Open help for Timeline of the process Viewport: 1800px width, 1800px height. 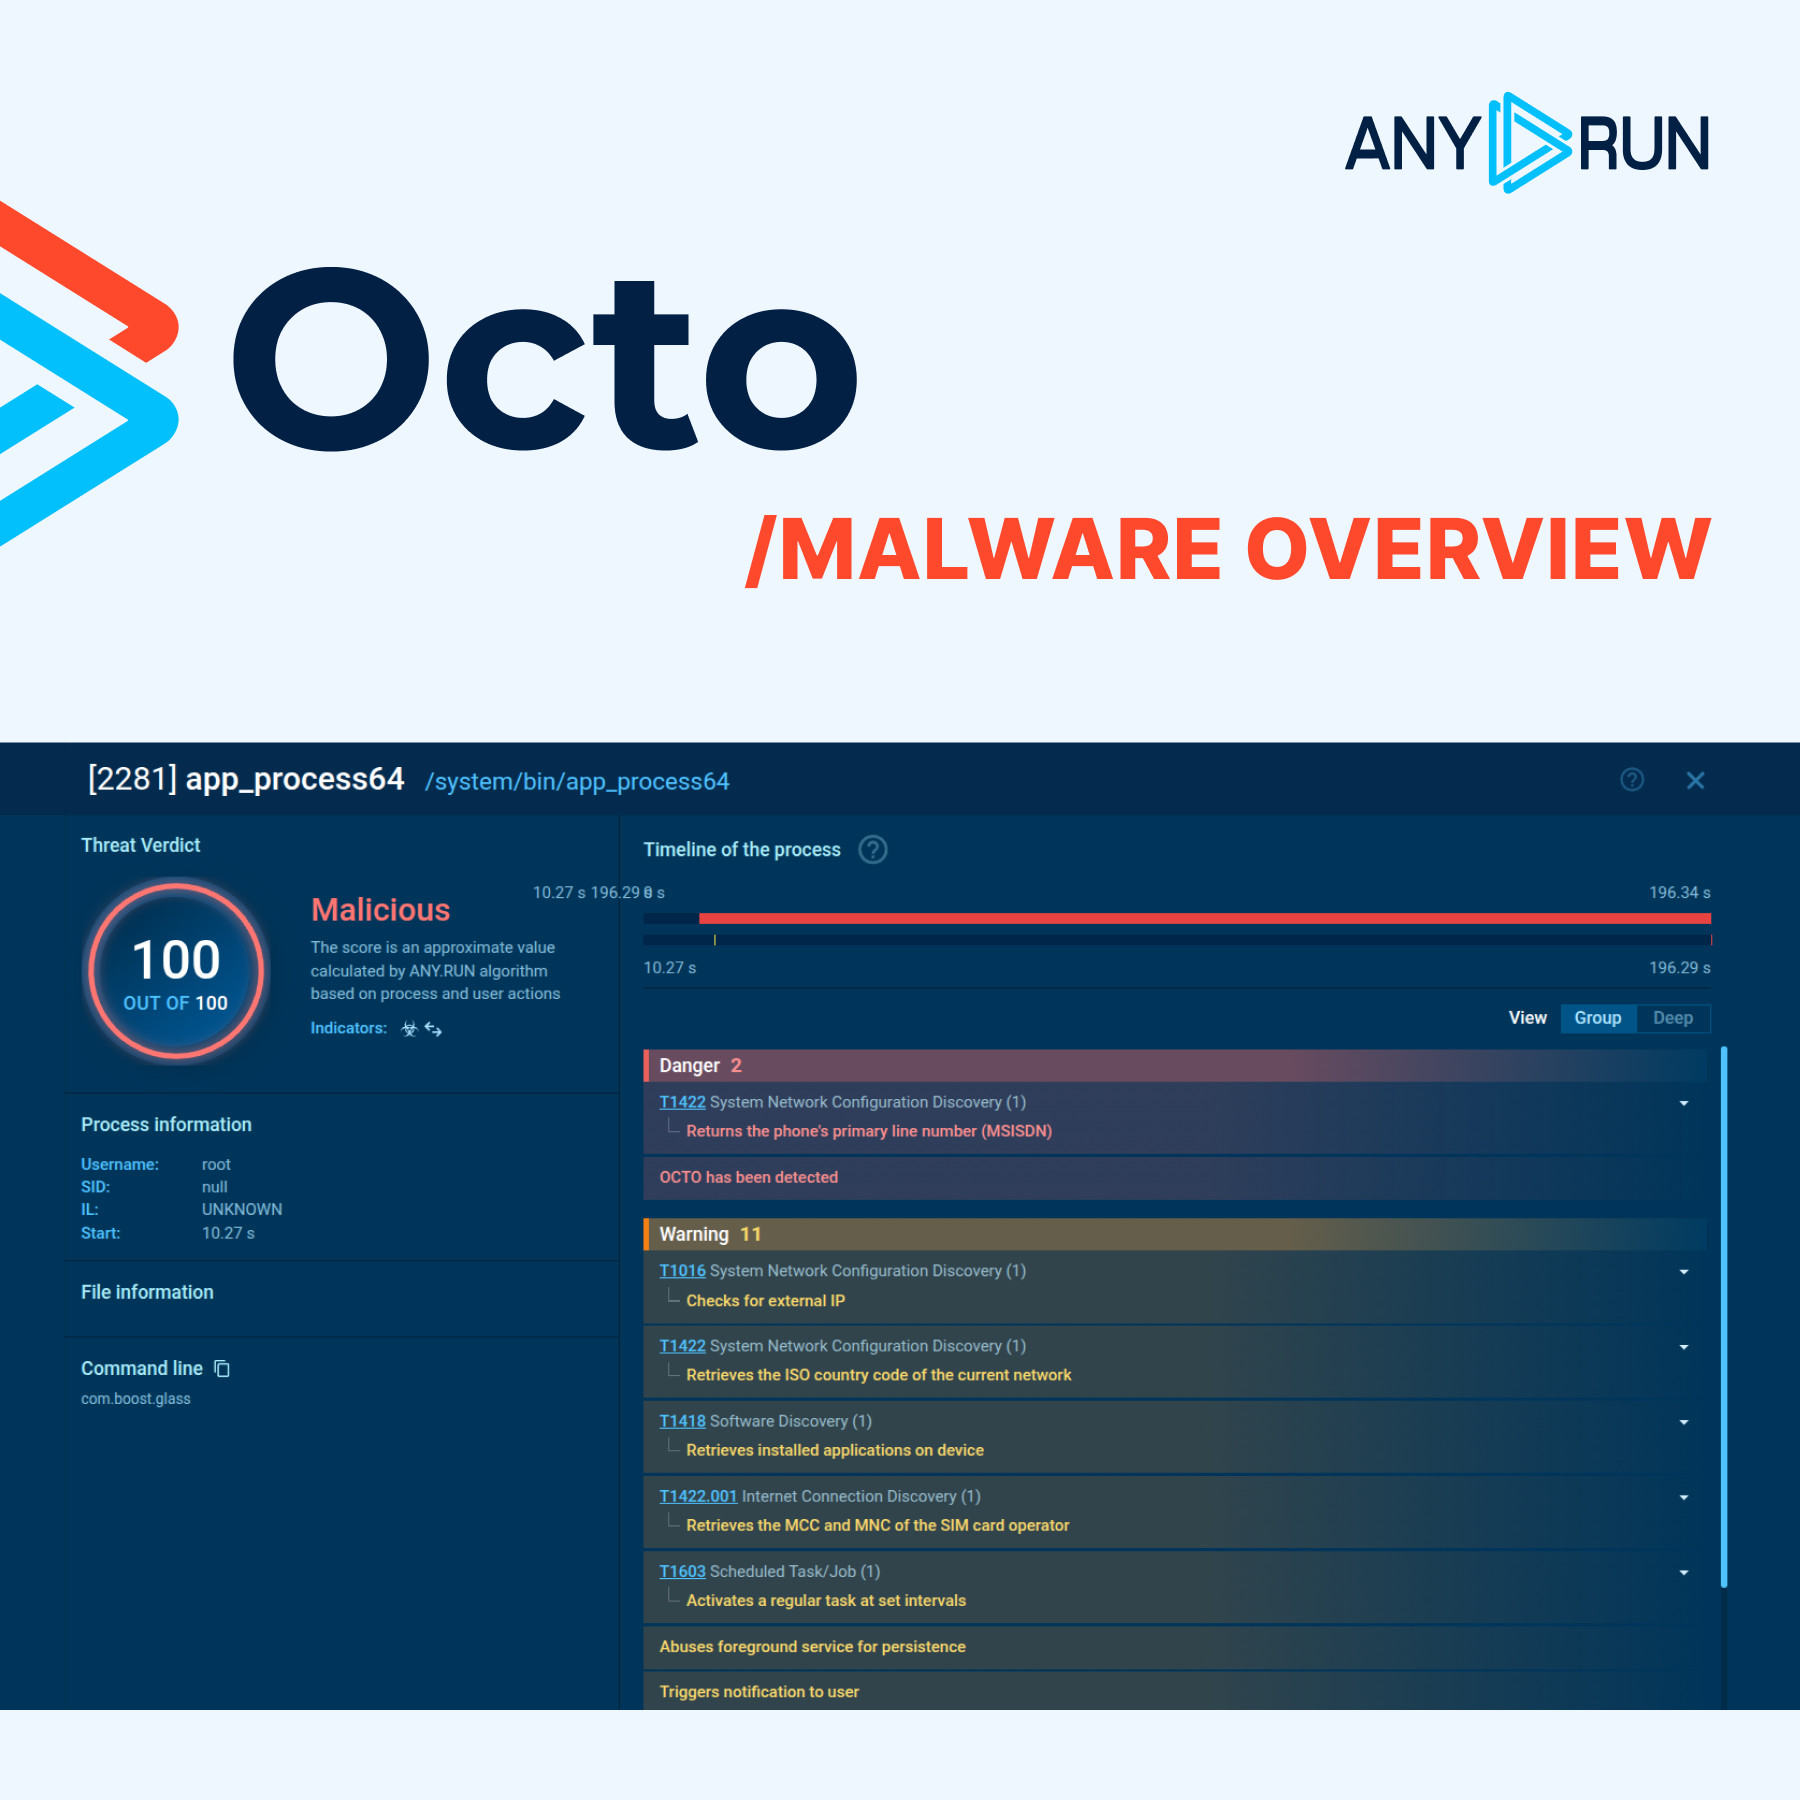[873, 850]
